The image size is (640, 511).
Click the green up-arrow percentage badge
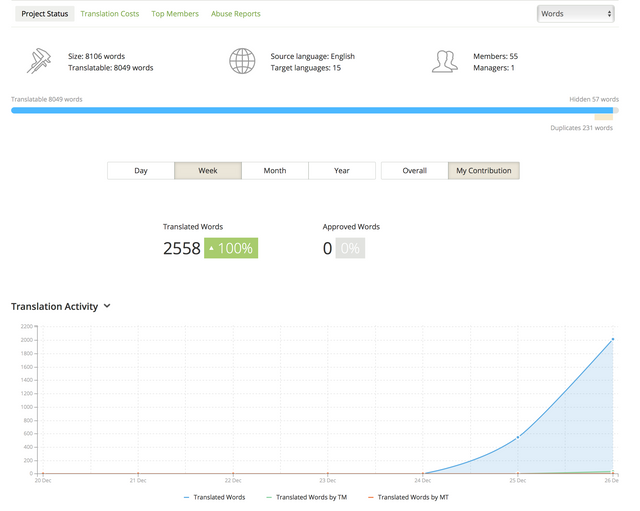coord(231,248)
